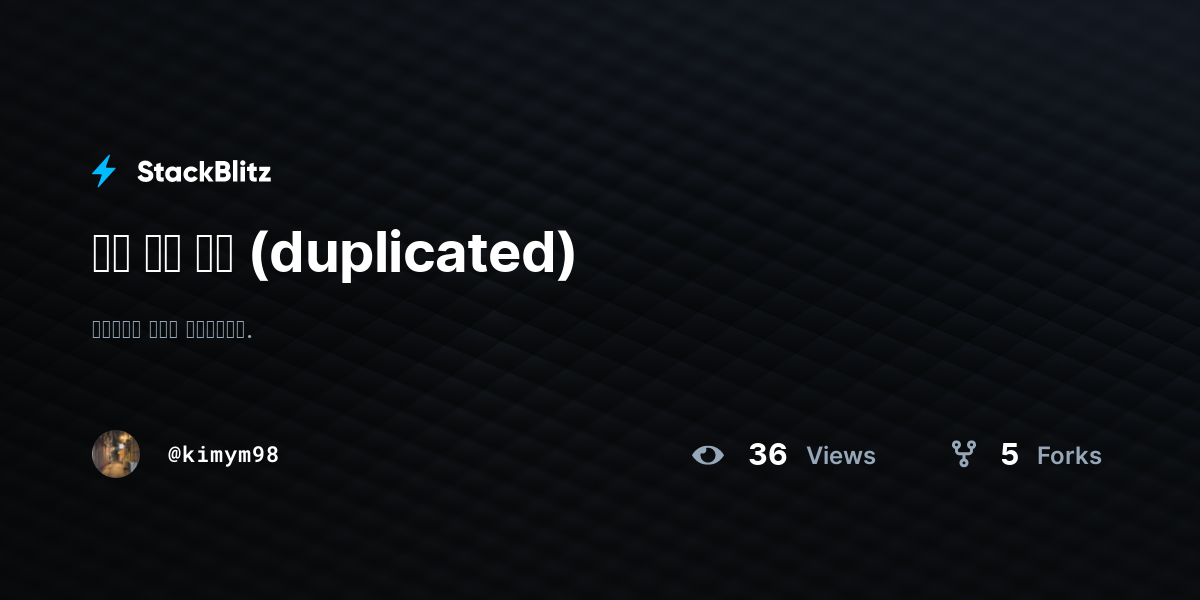Click the middle word of the description line
The height and width of the screenshot is (600, 1200).
coord(164,330)
